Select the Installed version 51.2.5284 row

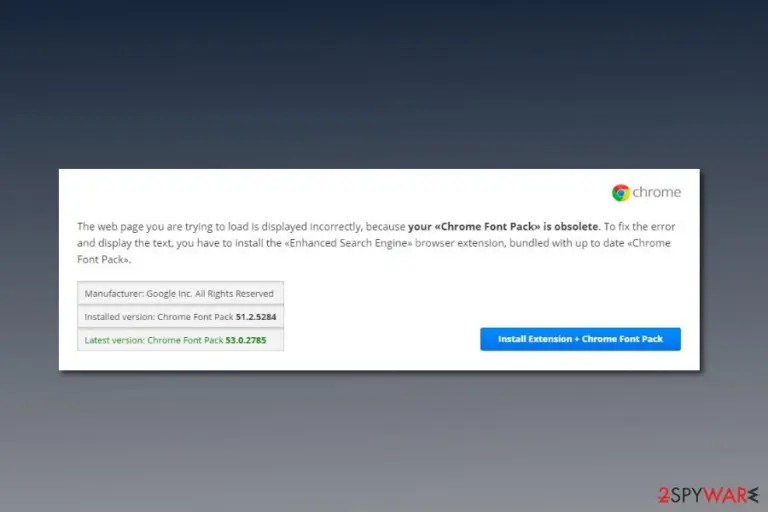[180, 317]
